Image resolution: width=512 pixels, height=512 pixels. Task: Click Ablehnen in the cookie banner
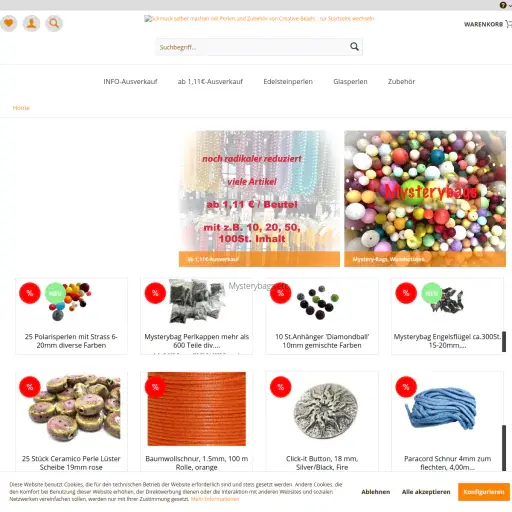pyautogui.click(x=376, y=492)
